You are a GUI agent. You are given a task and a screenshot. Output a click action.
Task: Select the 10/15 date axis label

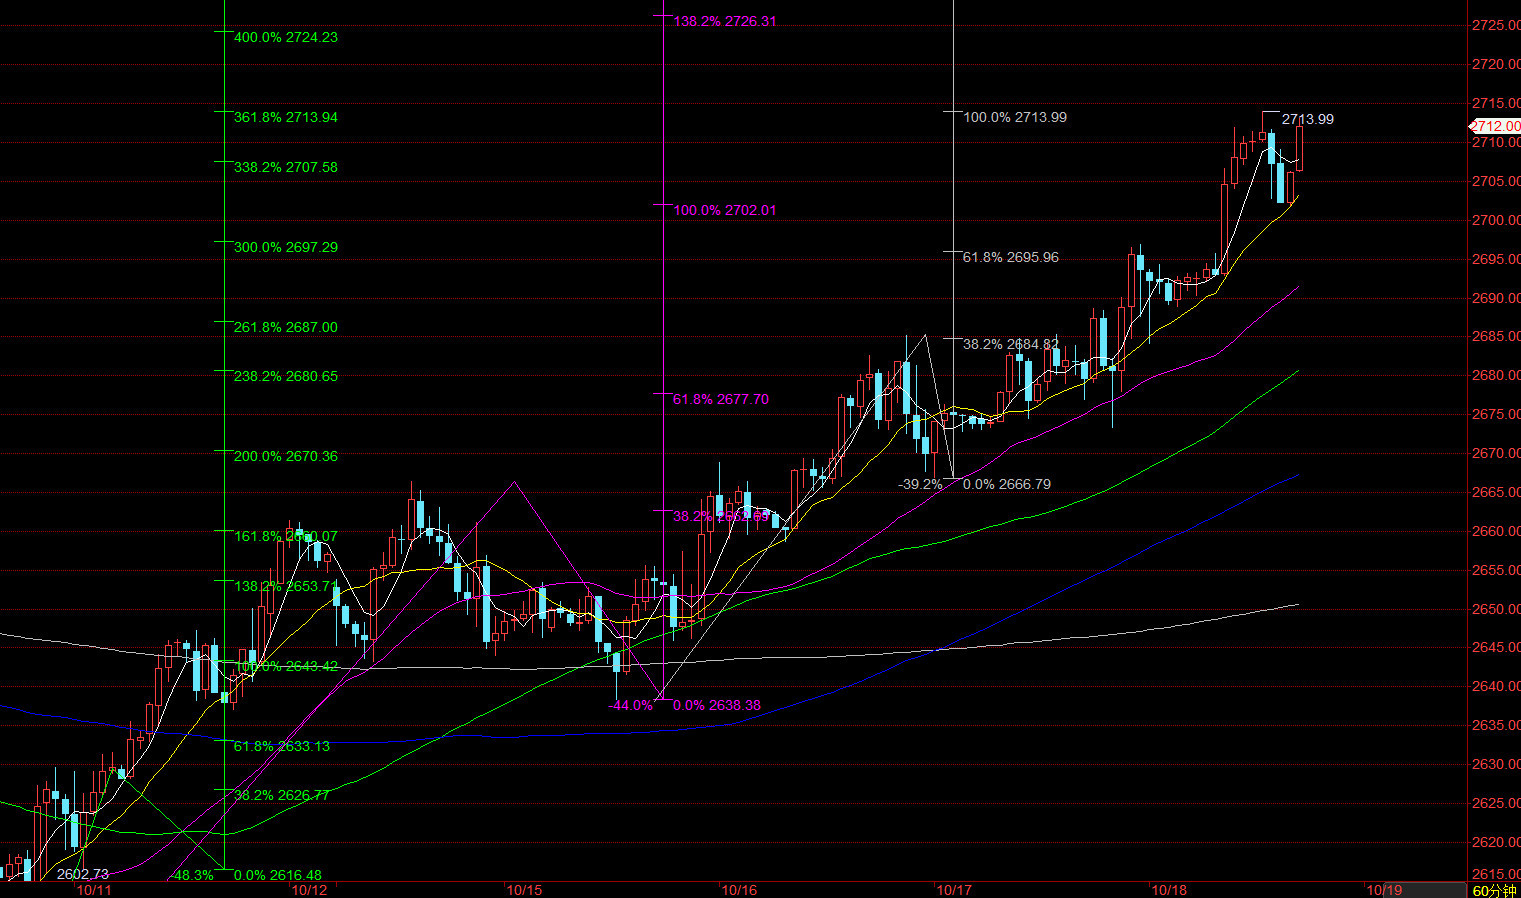524,889
